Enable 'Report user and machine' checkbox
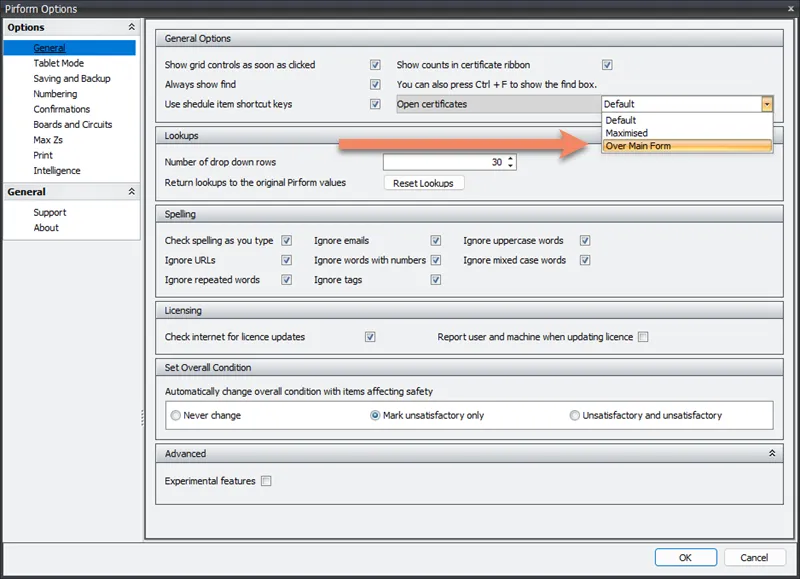This screenshot has width=800, height=579. point(643,337)
